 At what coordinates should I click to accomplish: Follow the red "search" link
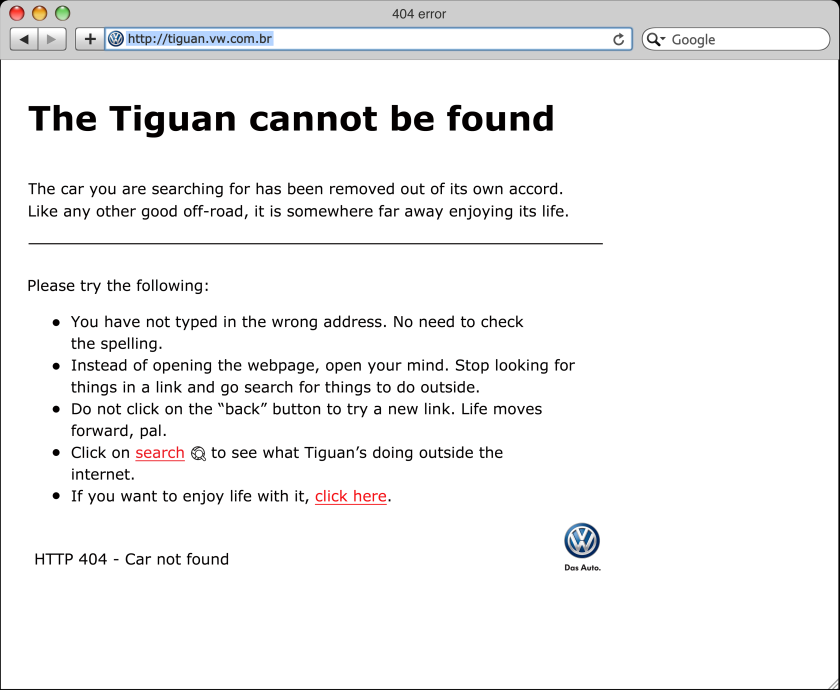160,453
